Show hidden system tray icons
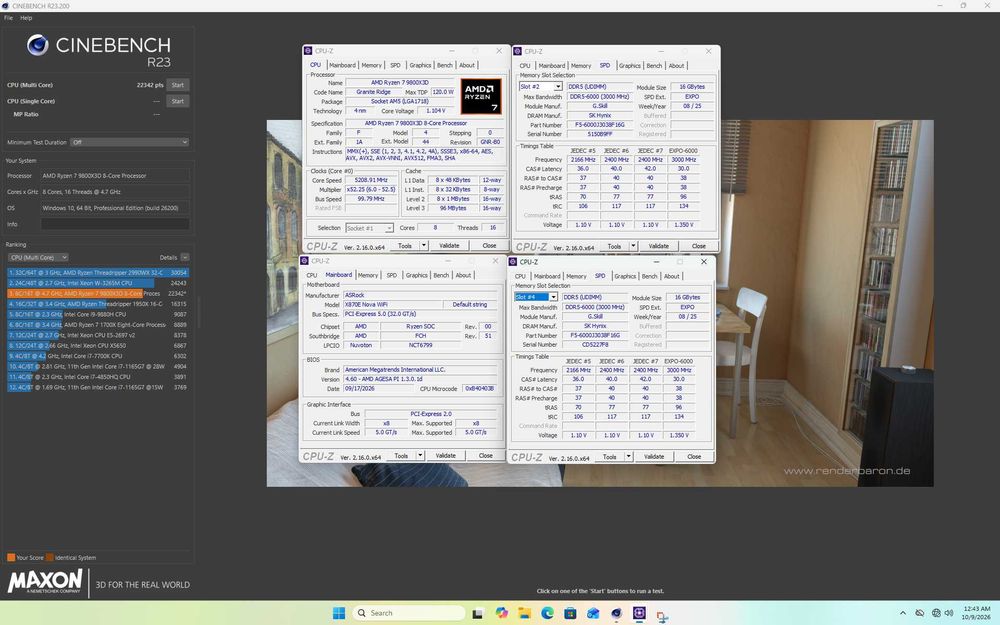The image size is (1000, 625). pos(902,613)
